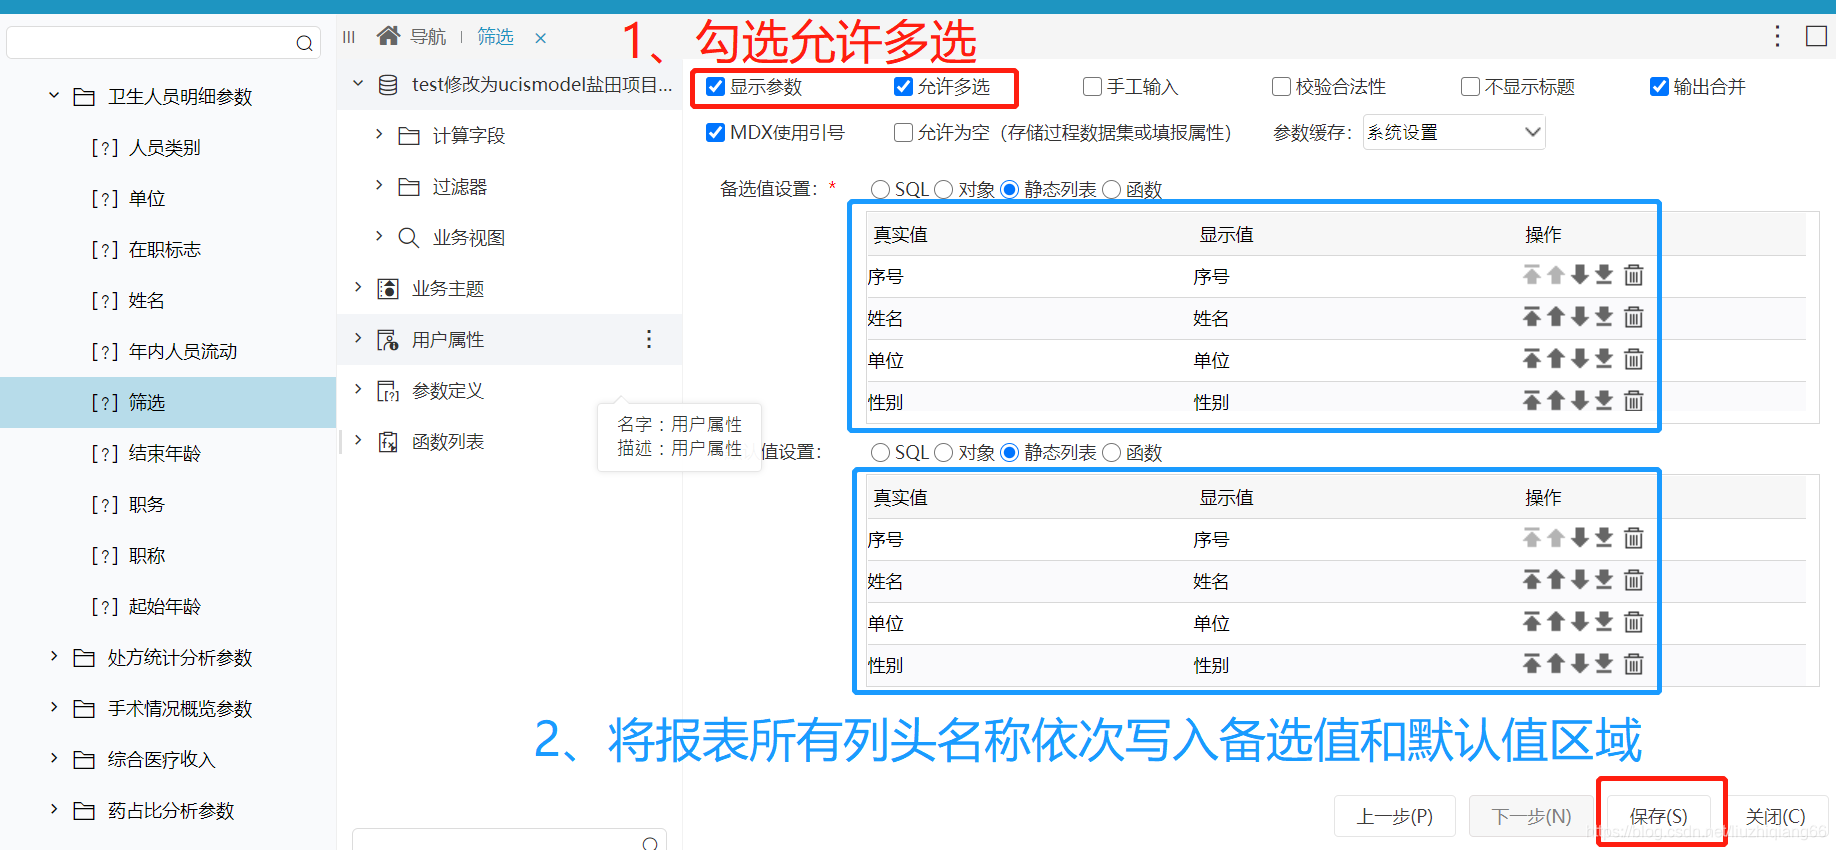
Task: Move 性别 to top in lower table
Action: (x=1532, y=664)
